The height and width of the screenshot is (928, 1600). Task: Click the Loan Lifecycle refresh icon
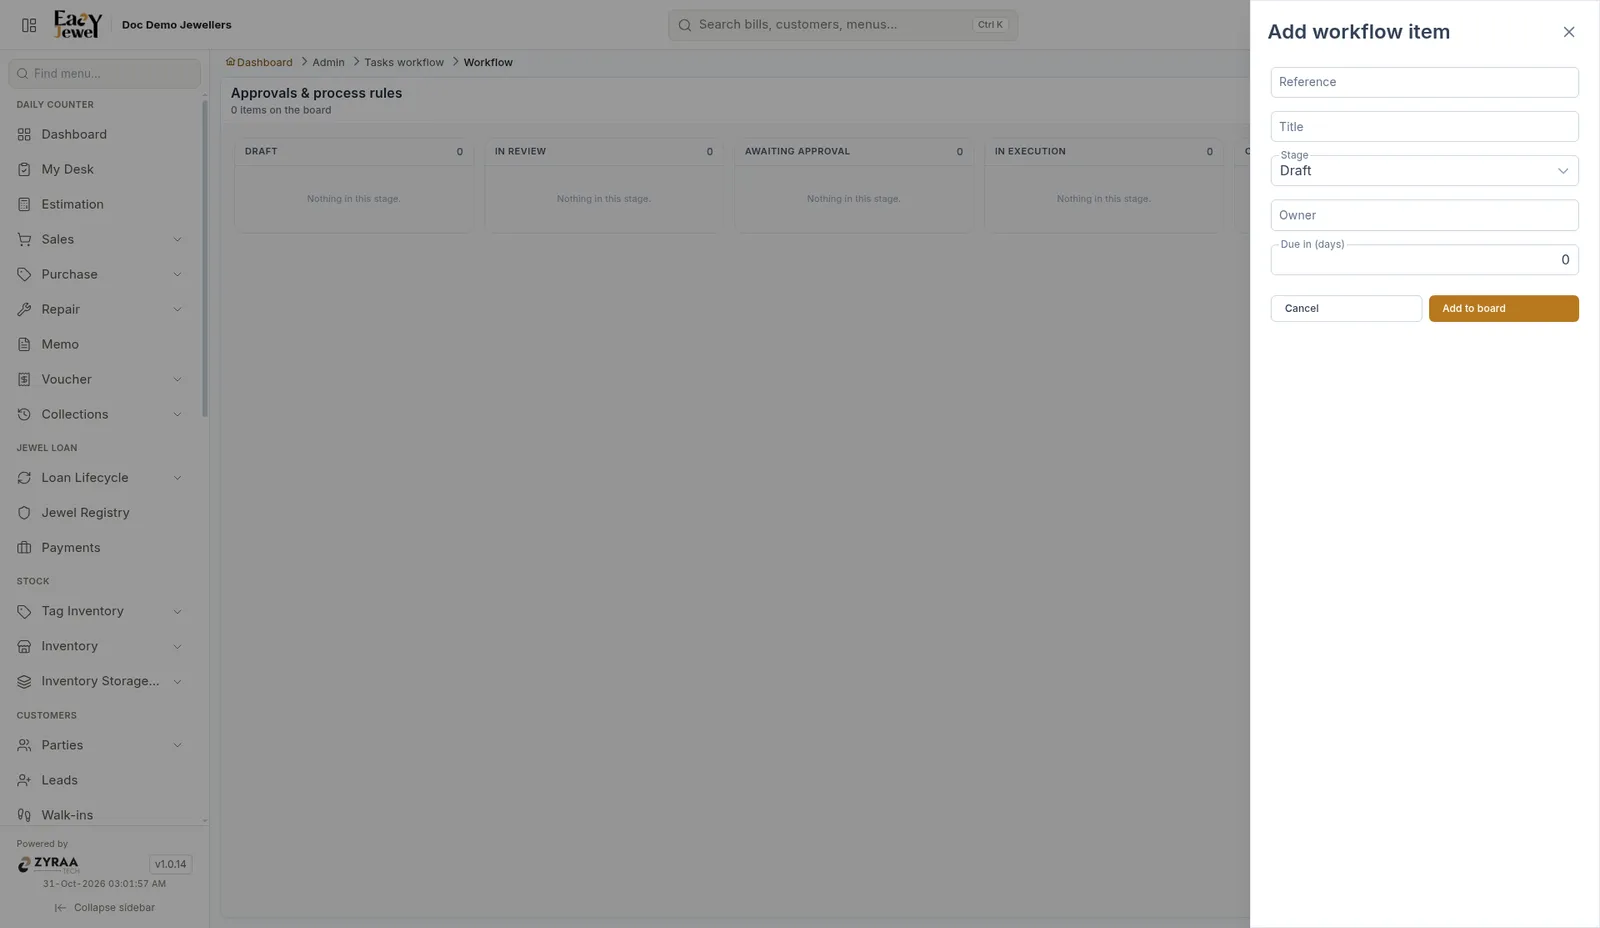[24, 478]
